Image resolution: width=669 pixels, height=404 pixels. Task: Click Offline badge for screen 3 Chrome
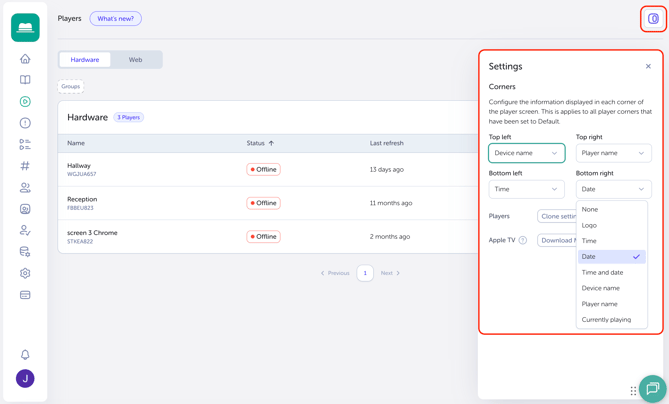263,236
